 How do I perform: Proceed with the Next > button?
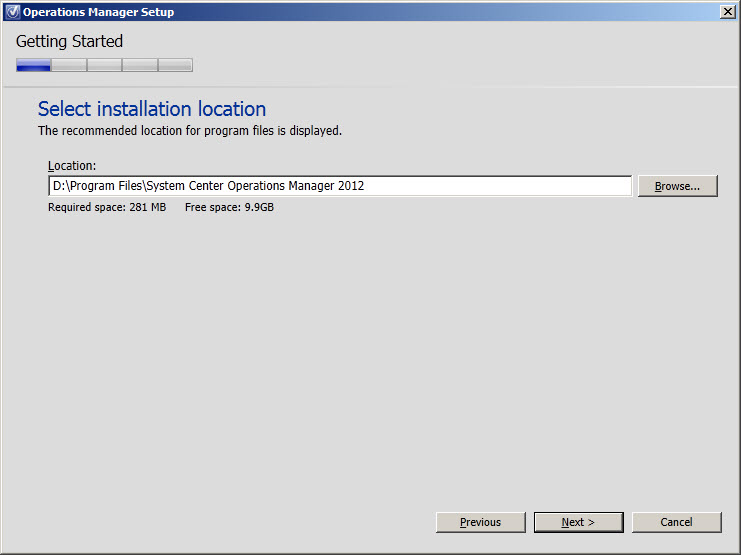click(578, 522)
